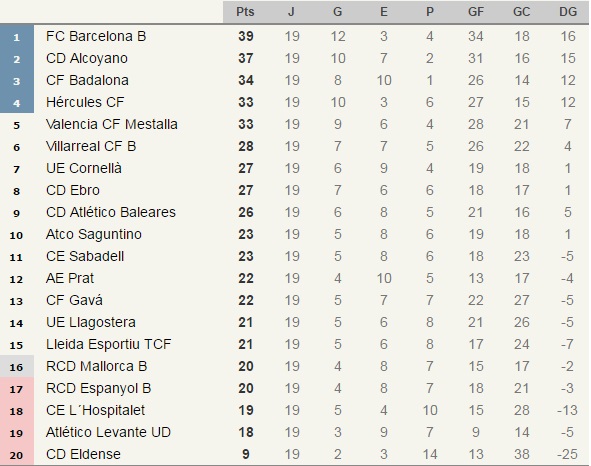Open the UE Cornellà team link
Viewport: 591px width, 466px height.
click(84, 168)
